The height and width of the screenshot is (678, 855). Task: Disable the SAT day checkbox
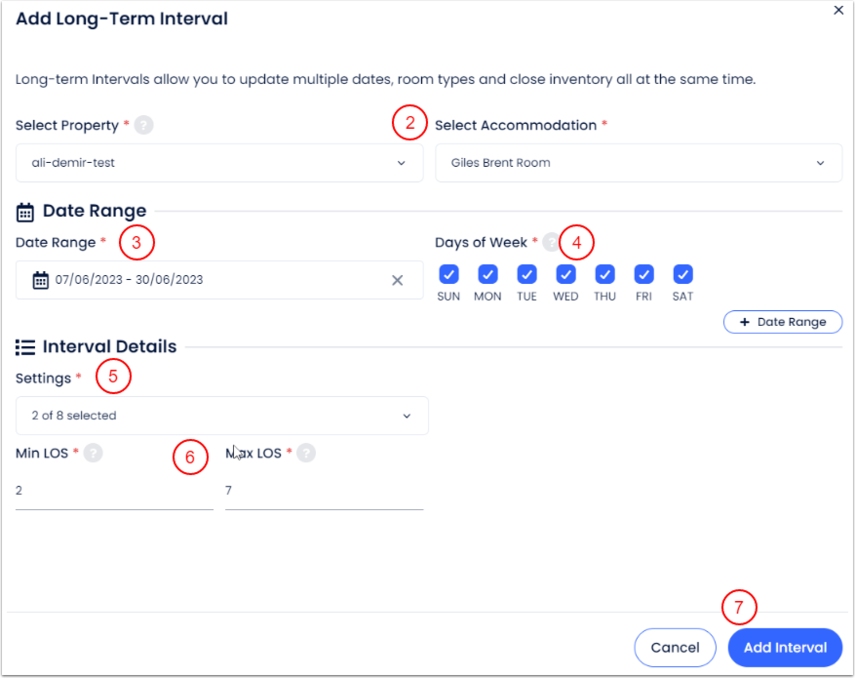coord(683,274)
